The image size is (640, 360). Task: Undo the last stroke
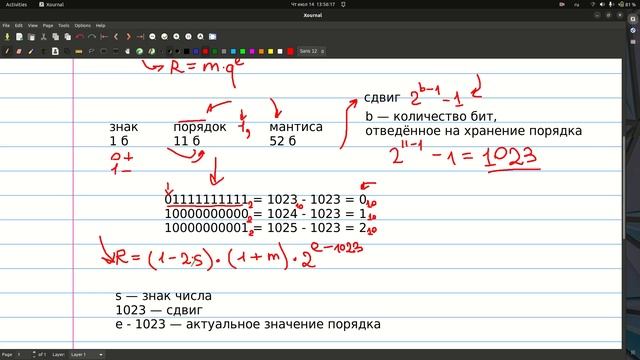80,37
